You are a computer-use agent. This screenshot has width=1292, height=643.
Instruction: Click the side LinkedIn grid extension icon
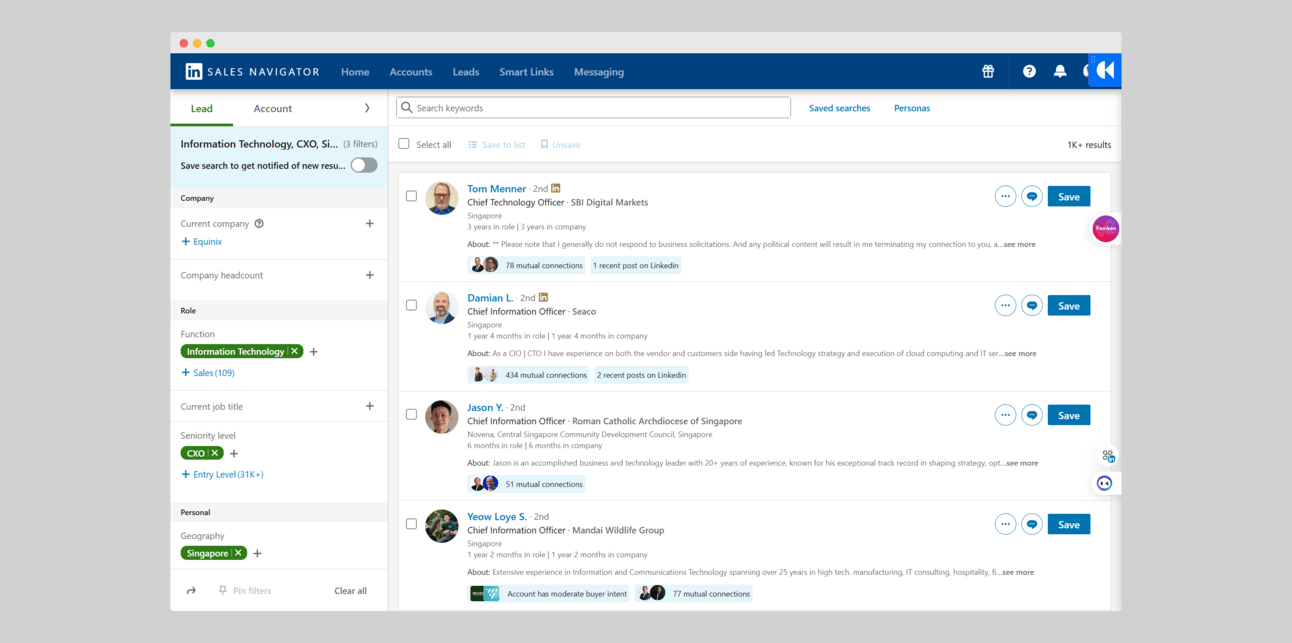click(1108, 456)
